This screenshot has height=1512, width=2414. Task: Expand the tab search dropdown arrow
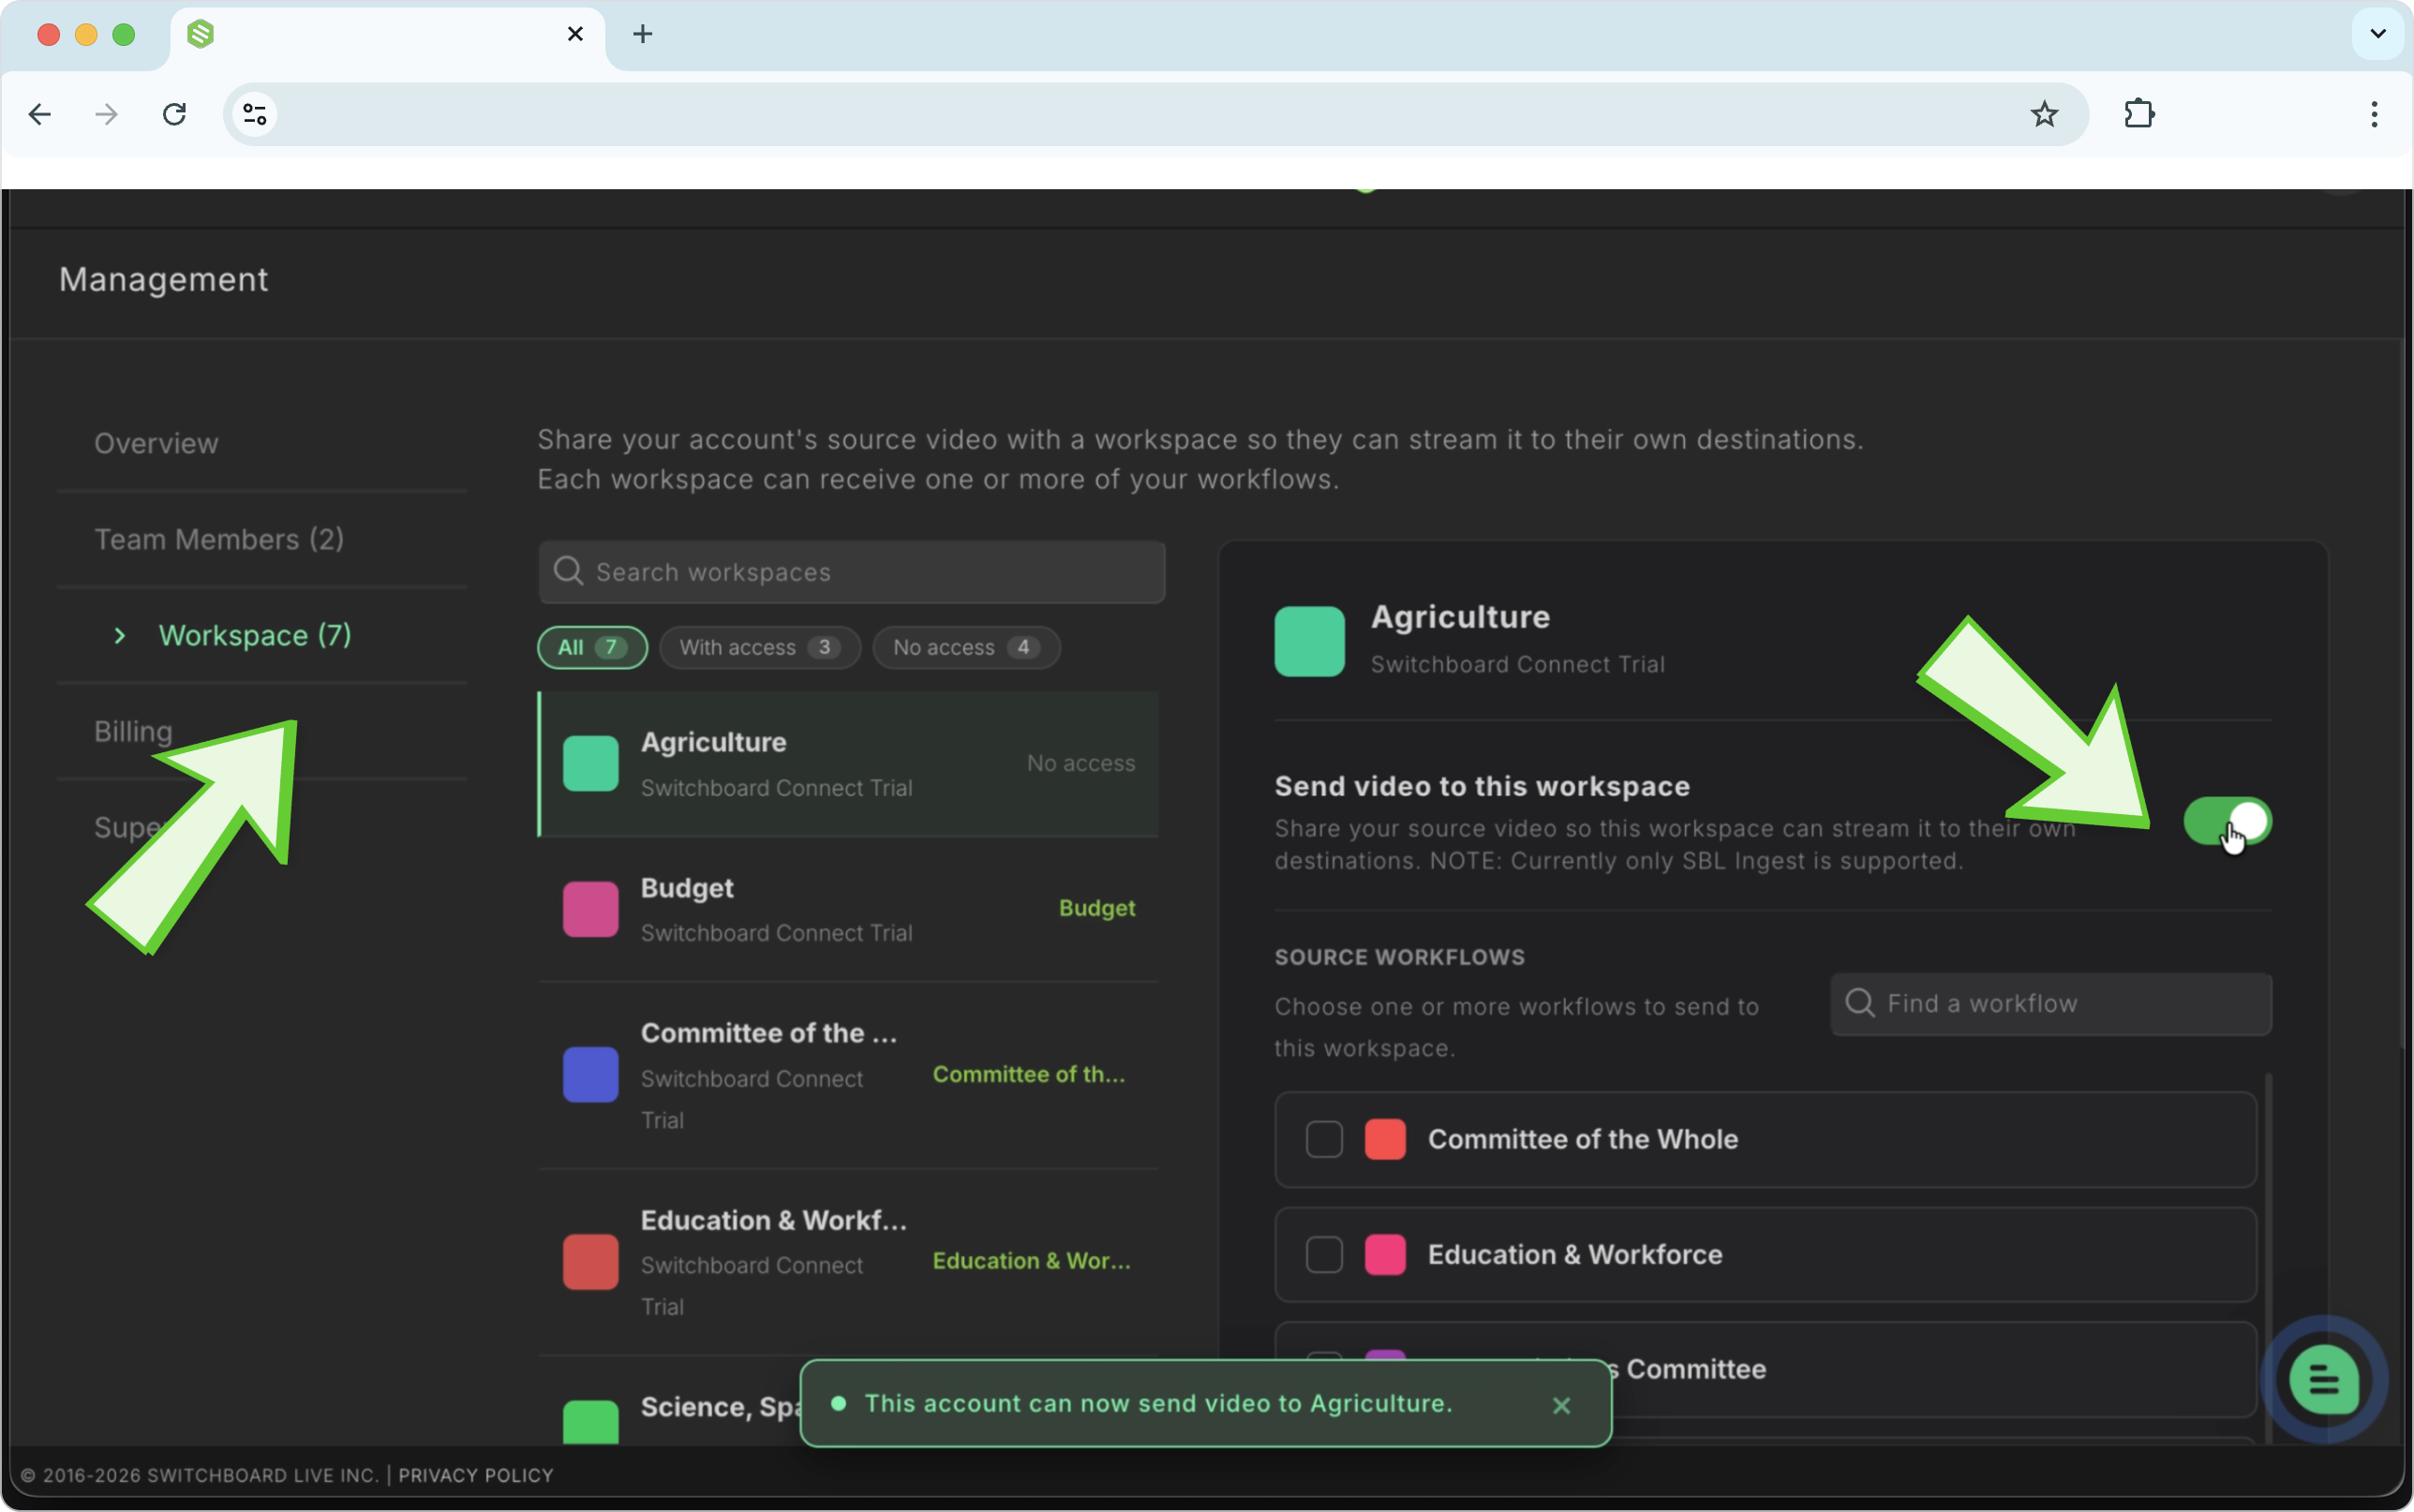tap(2378, 34)
